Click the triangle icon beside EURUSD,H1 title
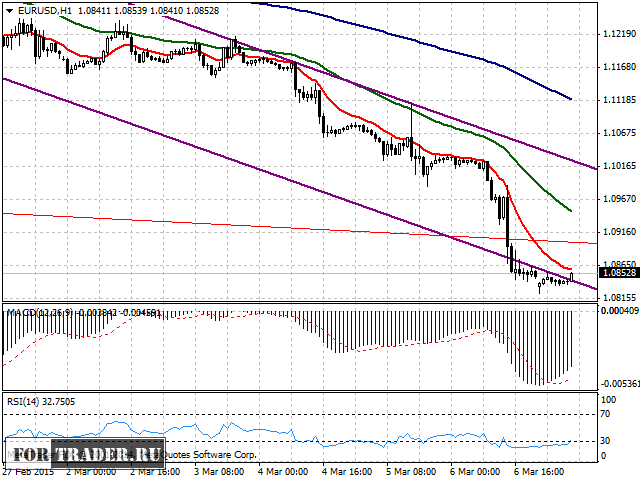Image resolution: width=640 pixels, height=480 pixels. tap(6, 10)
